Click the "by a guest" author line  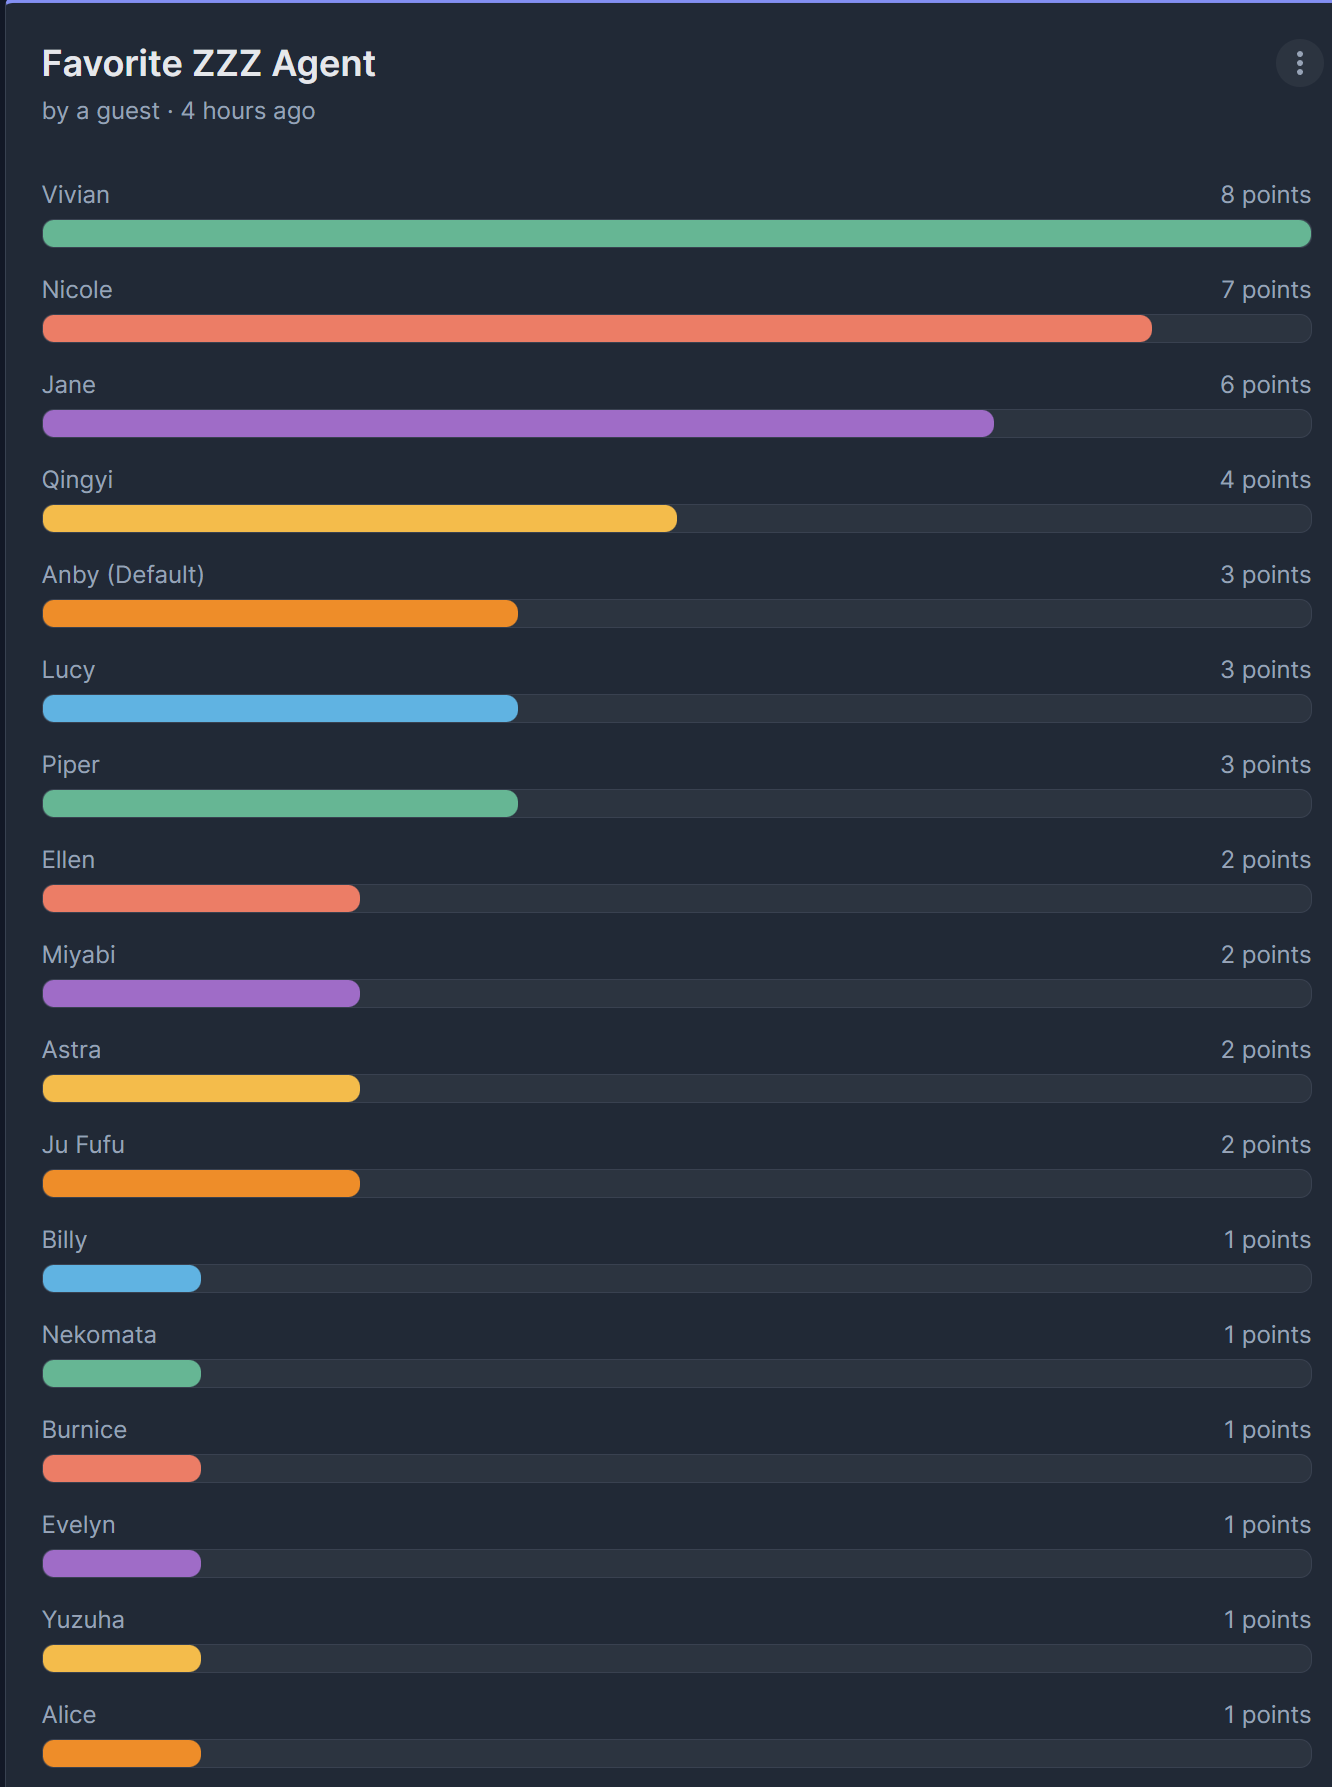(101, 111)
